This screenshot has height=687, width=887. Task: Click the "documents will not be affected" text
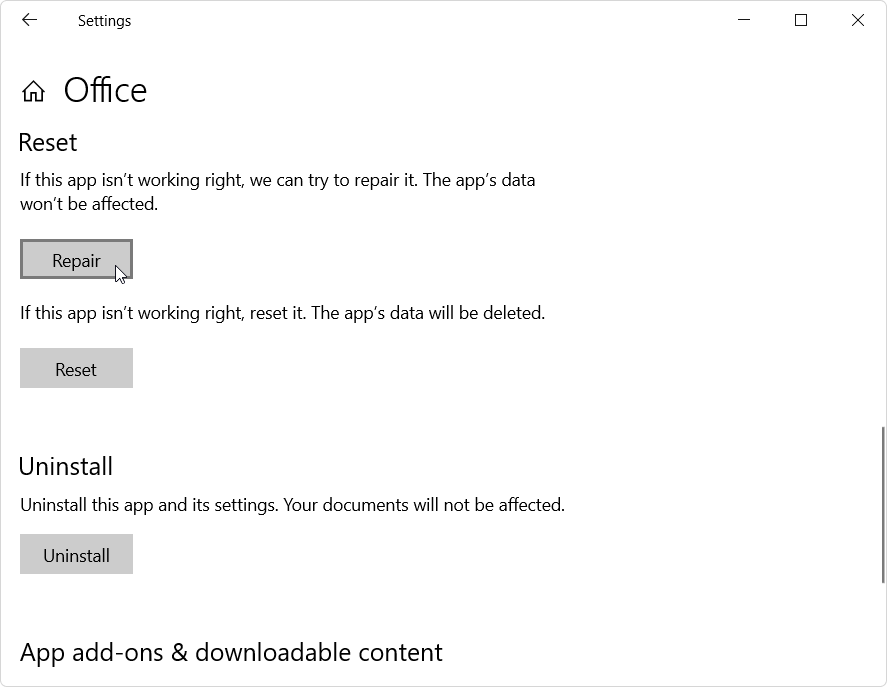[x=444, y=505]
